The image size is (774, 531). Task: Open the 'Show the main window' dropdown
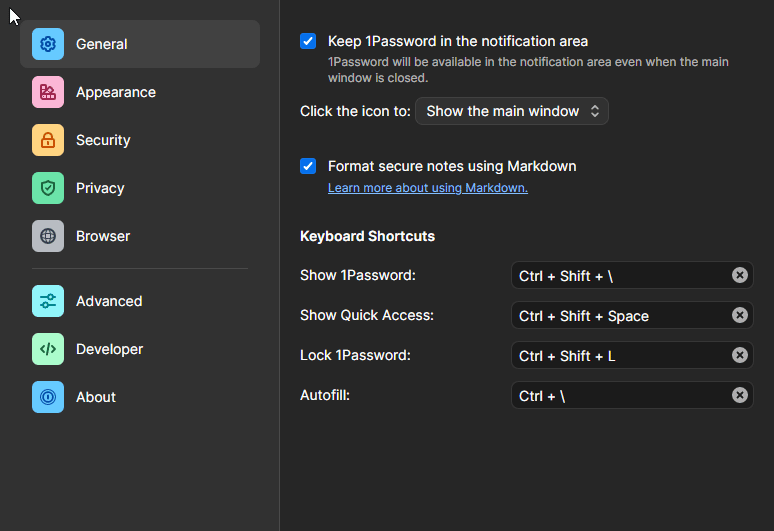point(512,111)
